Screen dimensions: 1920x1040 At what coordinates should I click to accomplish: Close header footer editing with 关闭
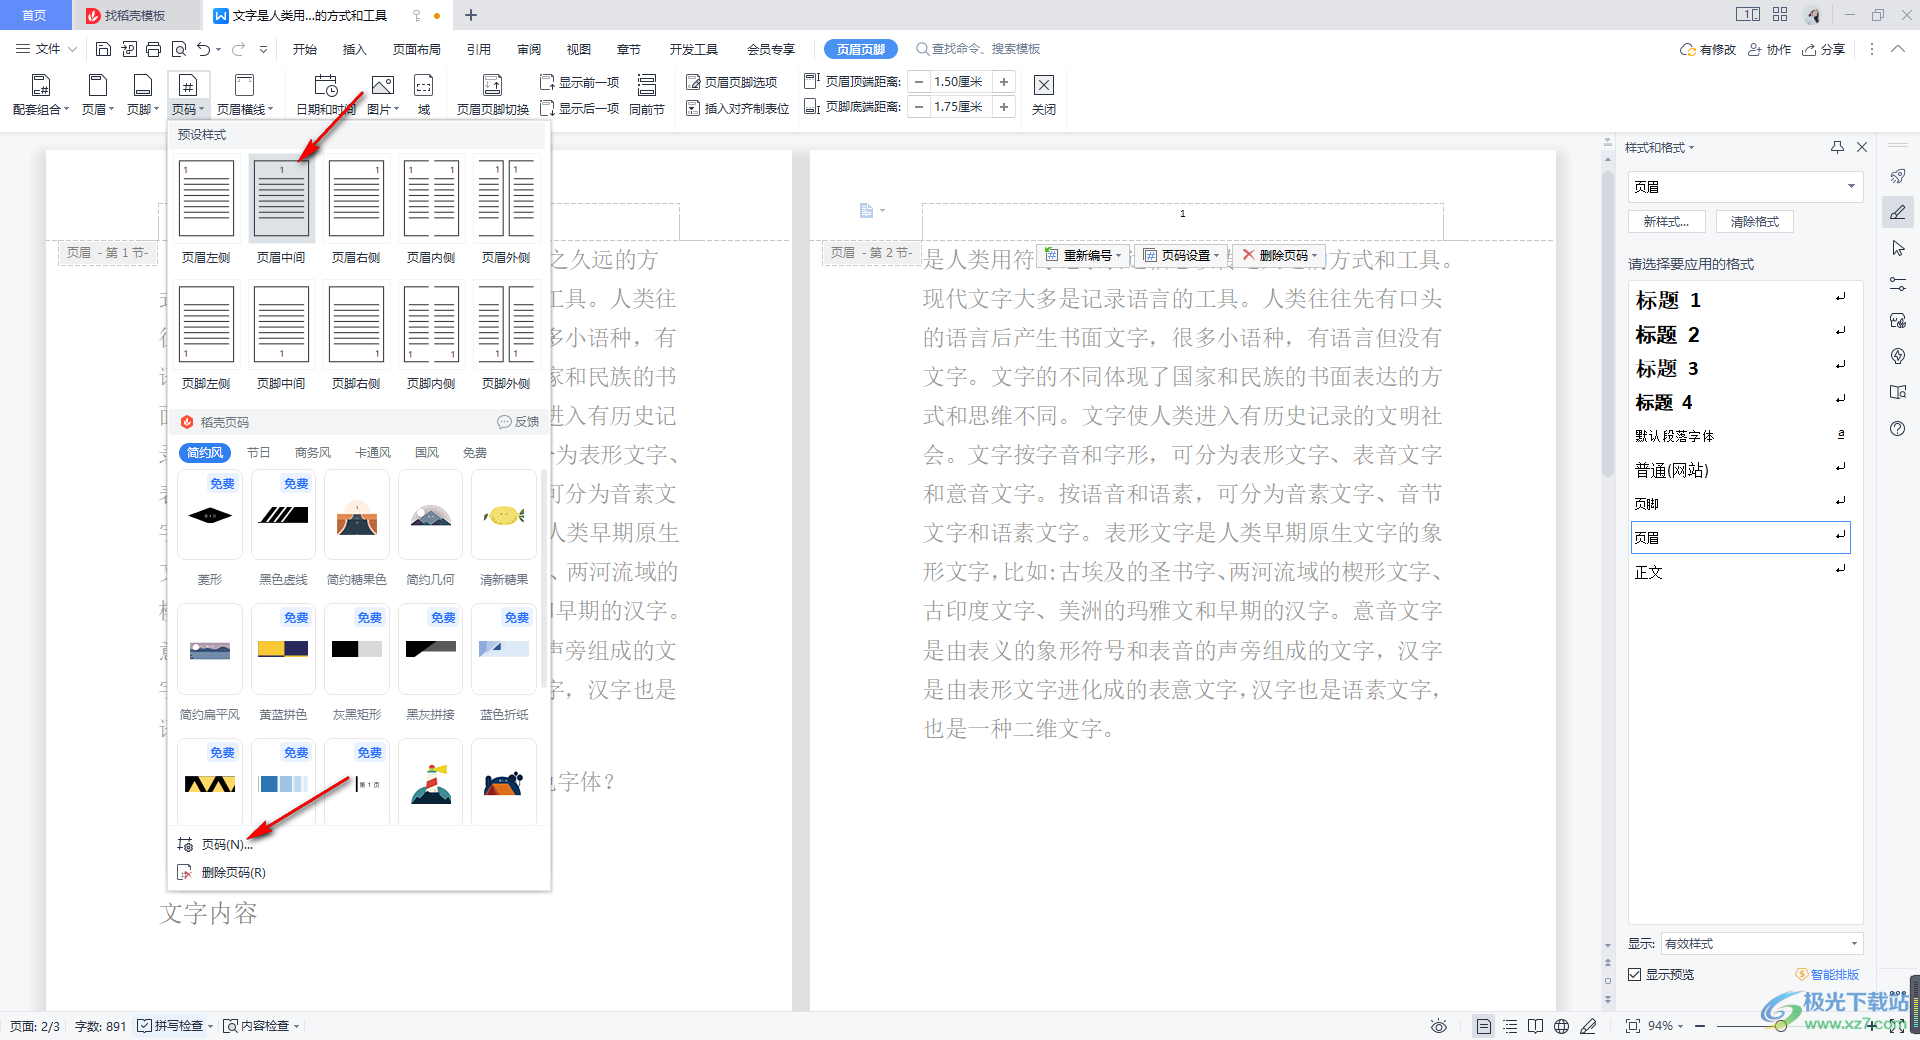pos(1044,95)
